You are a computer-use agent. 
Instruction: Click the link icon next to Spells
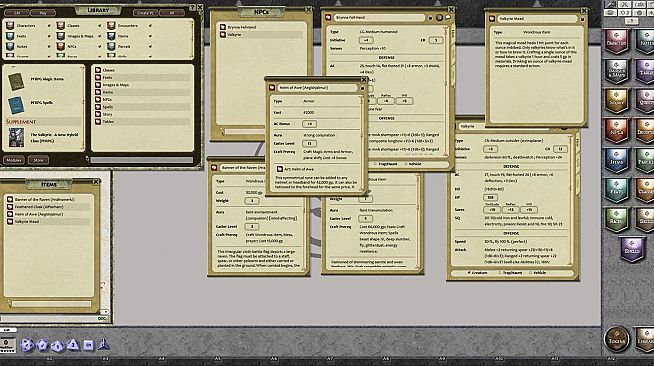point(98,107)
